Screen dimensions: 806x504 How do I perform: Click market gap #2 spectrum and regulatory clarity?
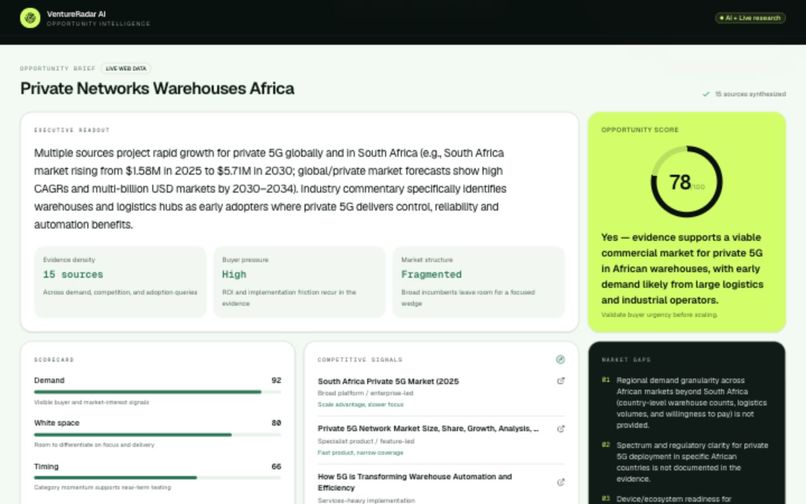692,462
